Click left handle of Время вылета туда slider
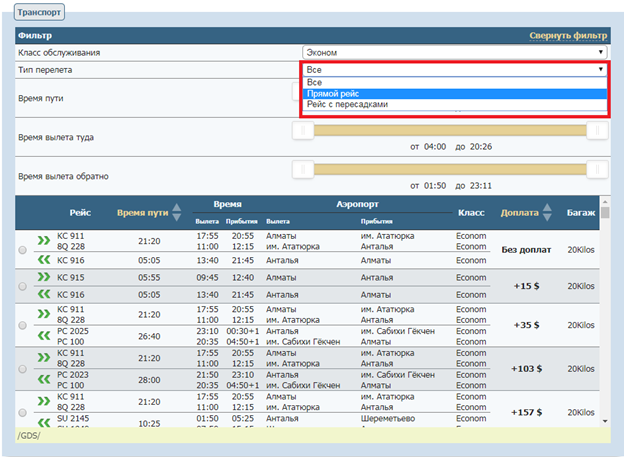 coord(303,131)
